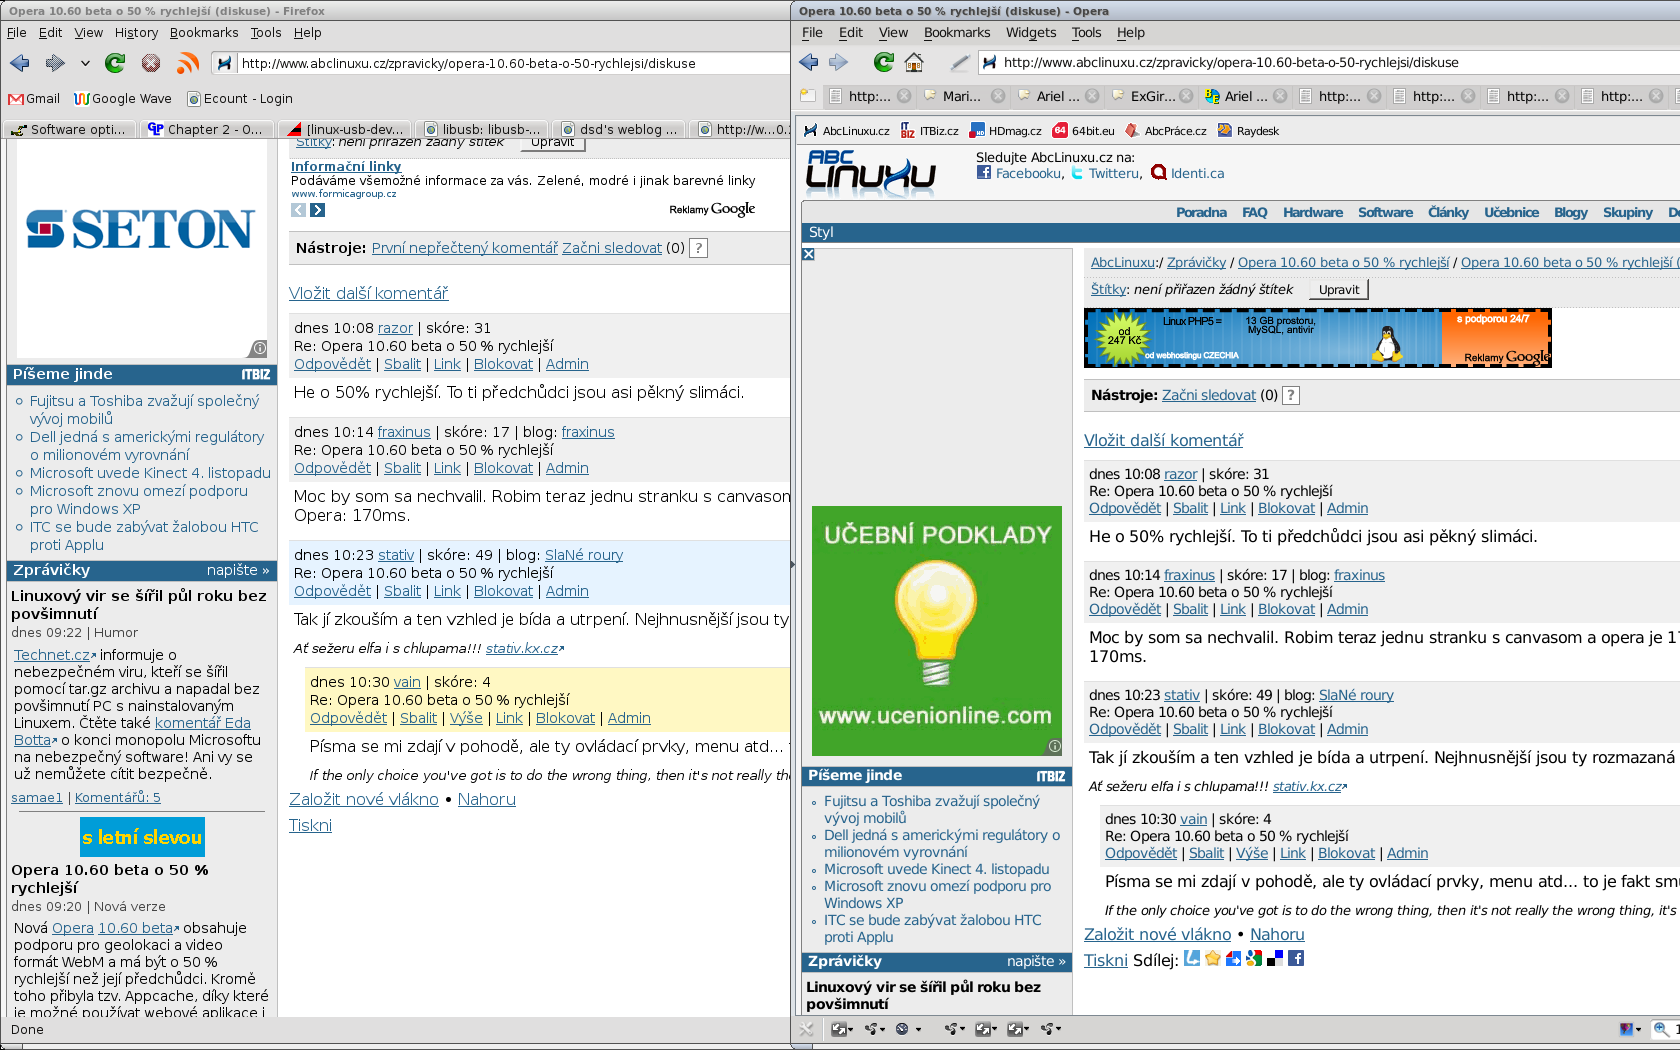Close the Styl panel with X box
Screen dimensions: 1680x1050
(x=809, y=254)
